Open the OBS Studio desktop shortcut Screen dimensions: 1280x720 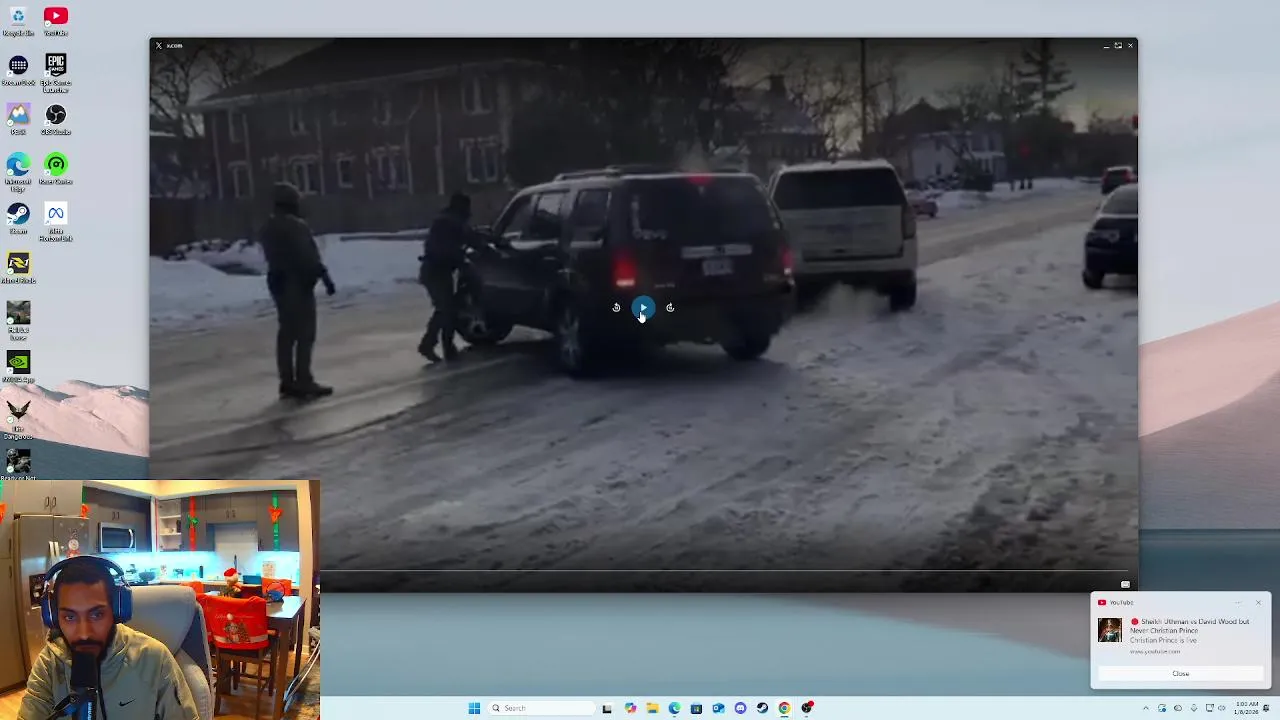coord(56,120)
